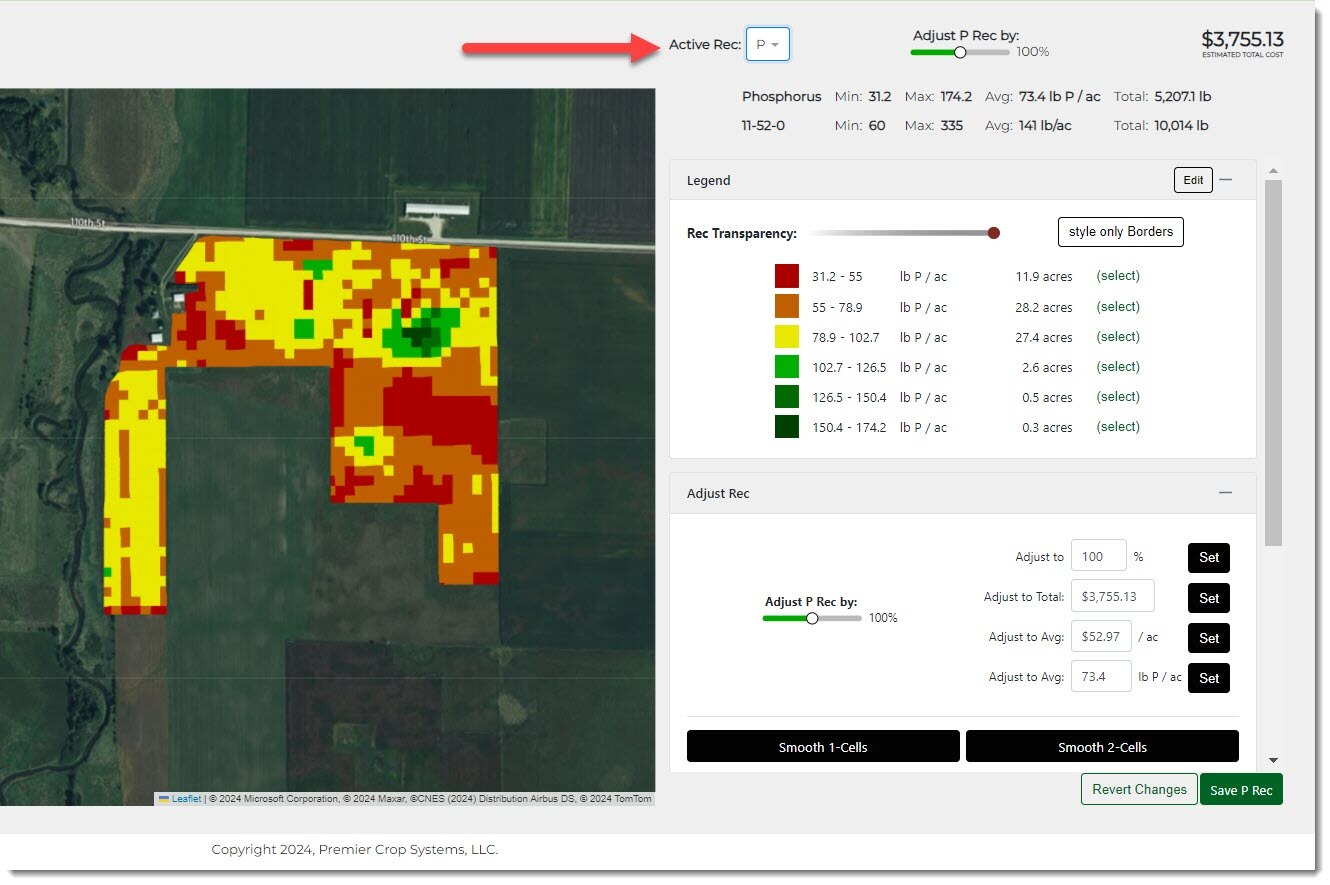The width and height of the screenshot is (1330, 885).
Task: Click the yellow legend color swatch
Action: pos(786,337)
